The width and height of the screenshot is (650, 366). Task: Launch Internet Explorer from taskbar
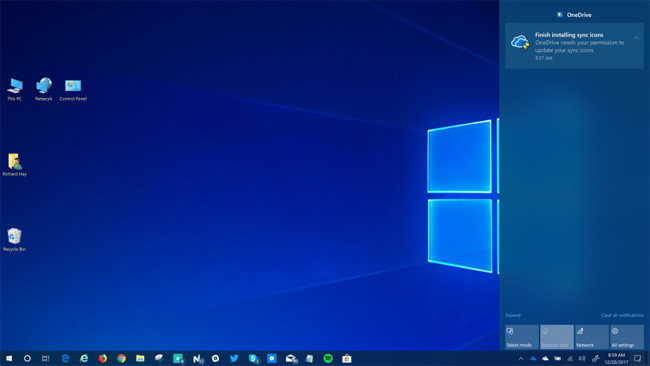pyautogui.click(x=84, y=359)
